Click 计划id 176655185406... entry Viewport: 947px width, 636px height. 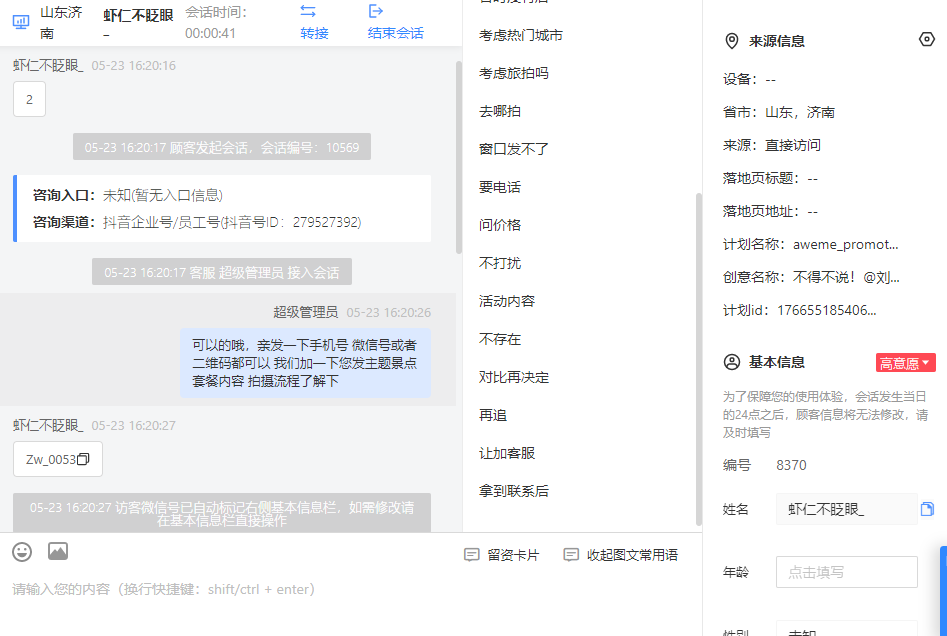[x=800, y=310]
